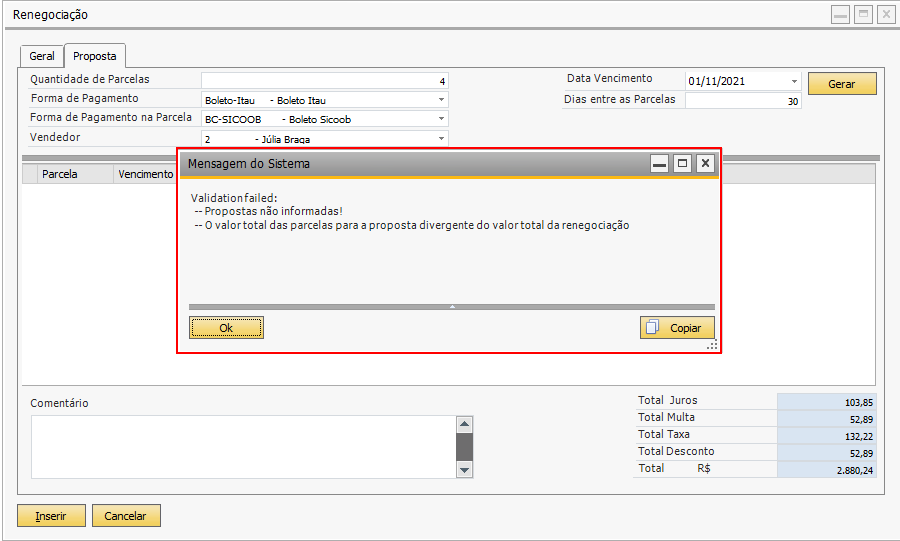
Task: Click the message dialog splitter handle arrow
Action: (452, 307)
